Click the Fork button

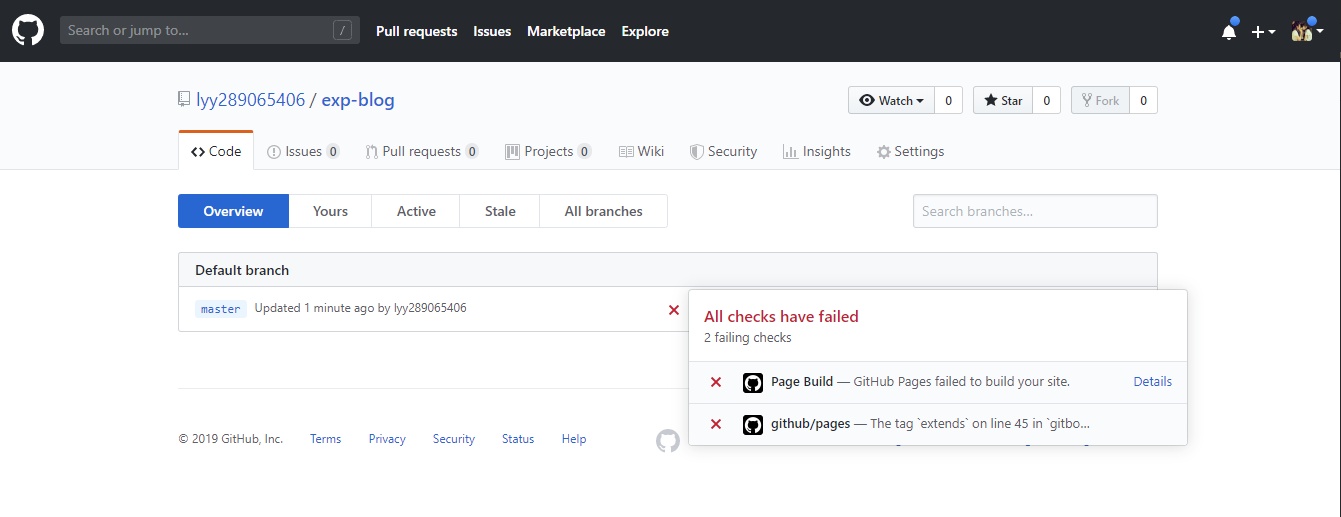[1100, 100]
